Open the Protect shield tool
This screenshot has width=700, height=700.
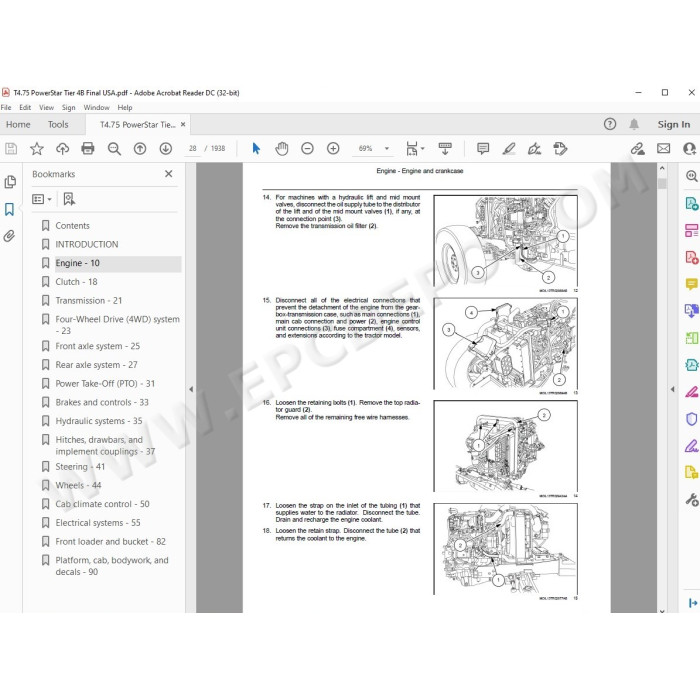tap(692, 419)
